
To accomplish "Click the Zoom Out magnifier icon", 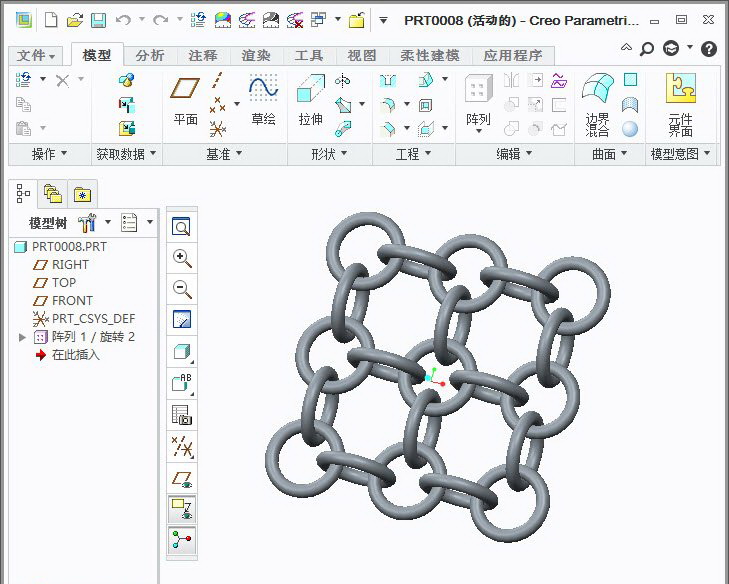I will (x=182, y=289).
